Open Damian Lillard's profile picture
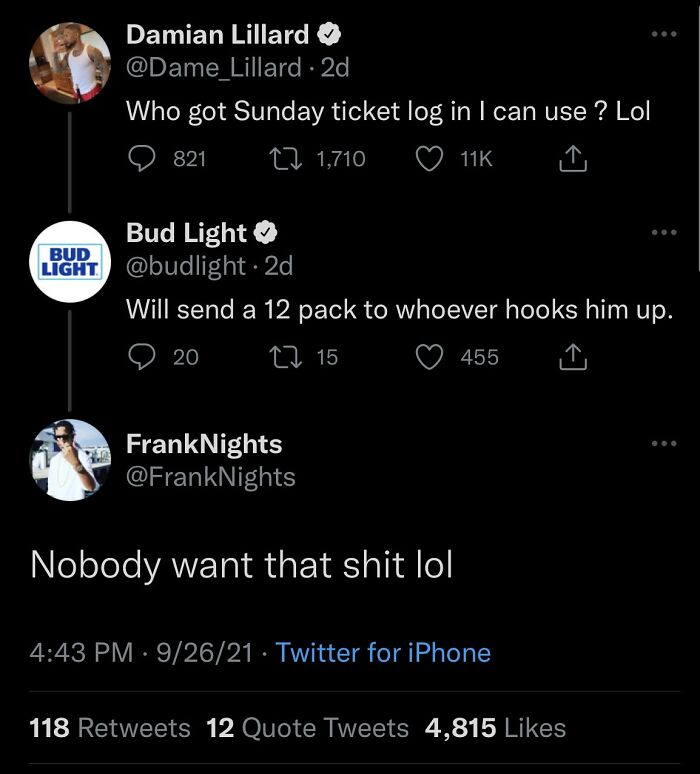 [x=69, y=62]
